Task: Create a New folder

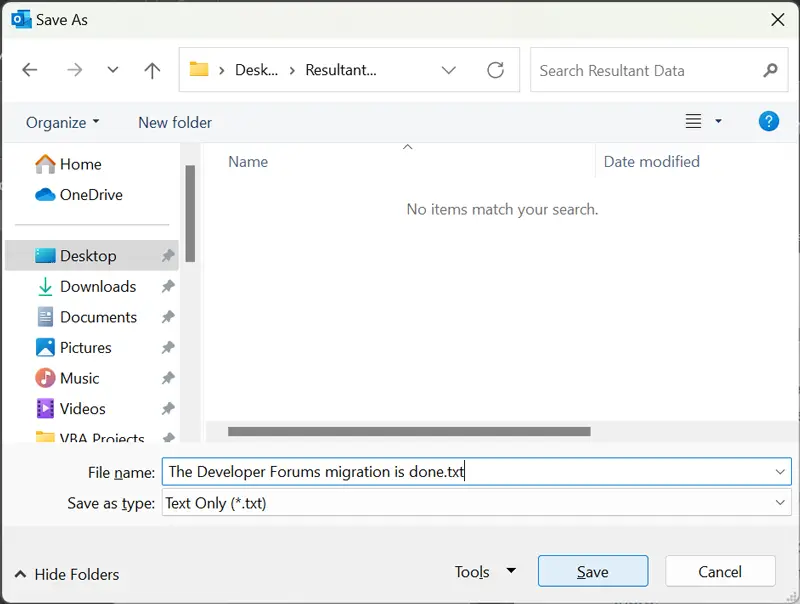Action: click(x=175, y=122)
